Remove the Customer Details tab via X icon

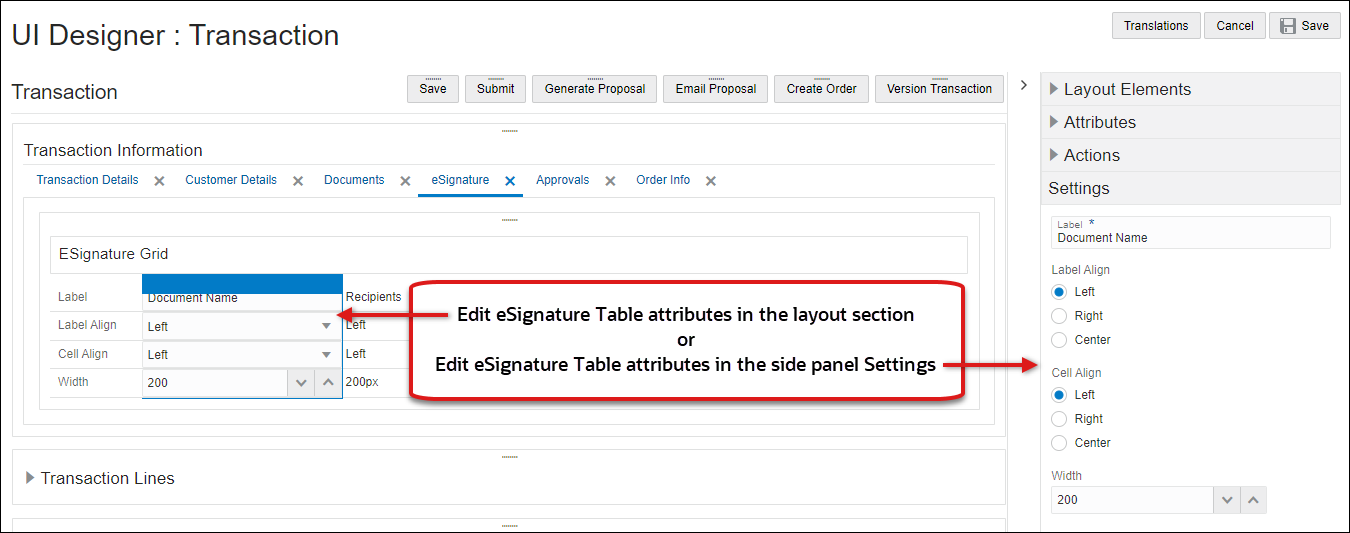[298, 181]
